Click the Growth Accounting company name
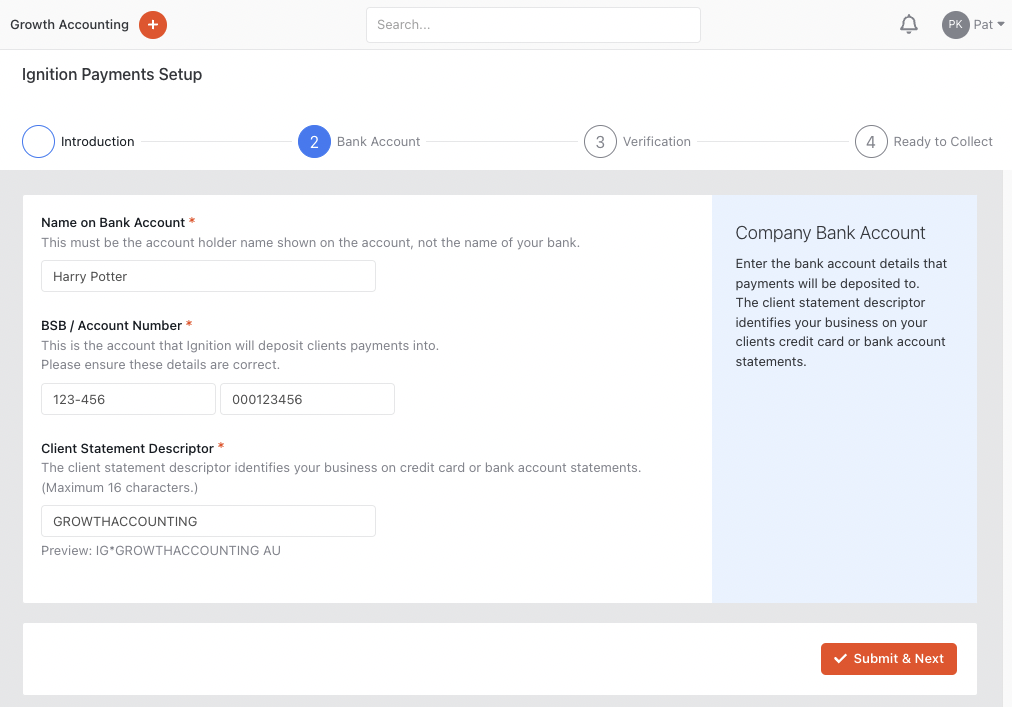The height and width of the screenshot is (707, 1012). [x=69, y=25]
